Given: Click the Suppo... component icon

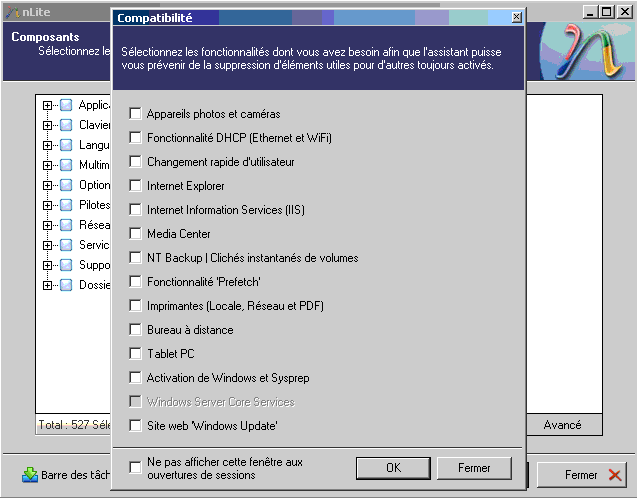Looking at the screenshot, I should [x=66, y=265].
